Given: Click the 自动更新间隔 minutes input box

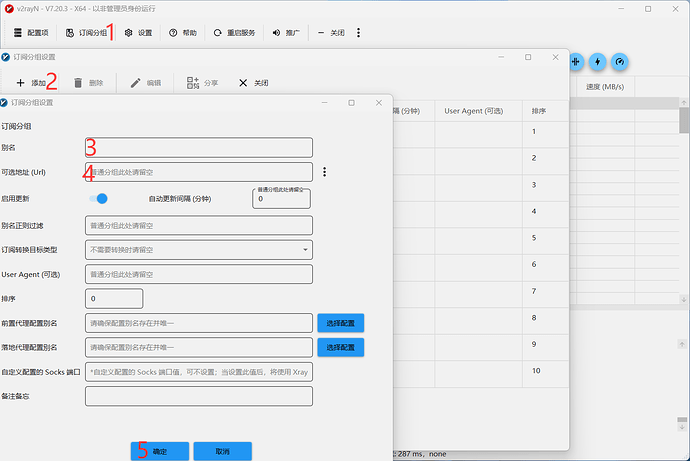Looking at the screenshot, I should click(x=282, y=199).
